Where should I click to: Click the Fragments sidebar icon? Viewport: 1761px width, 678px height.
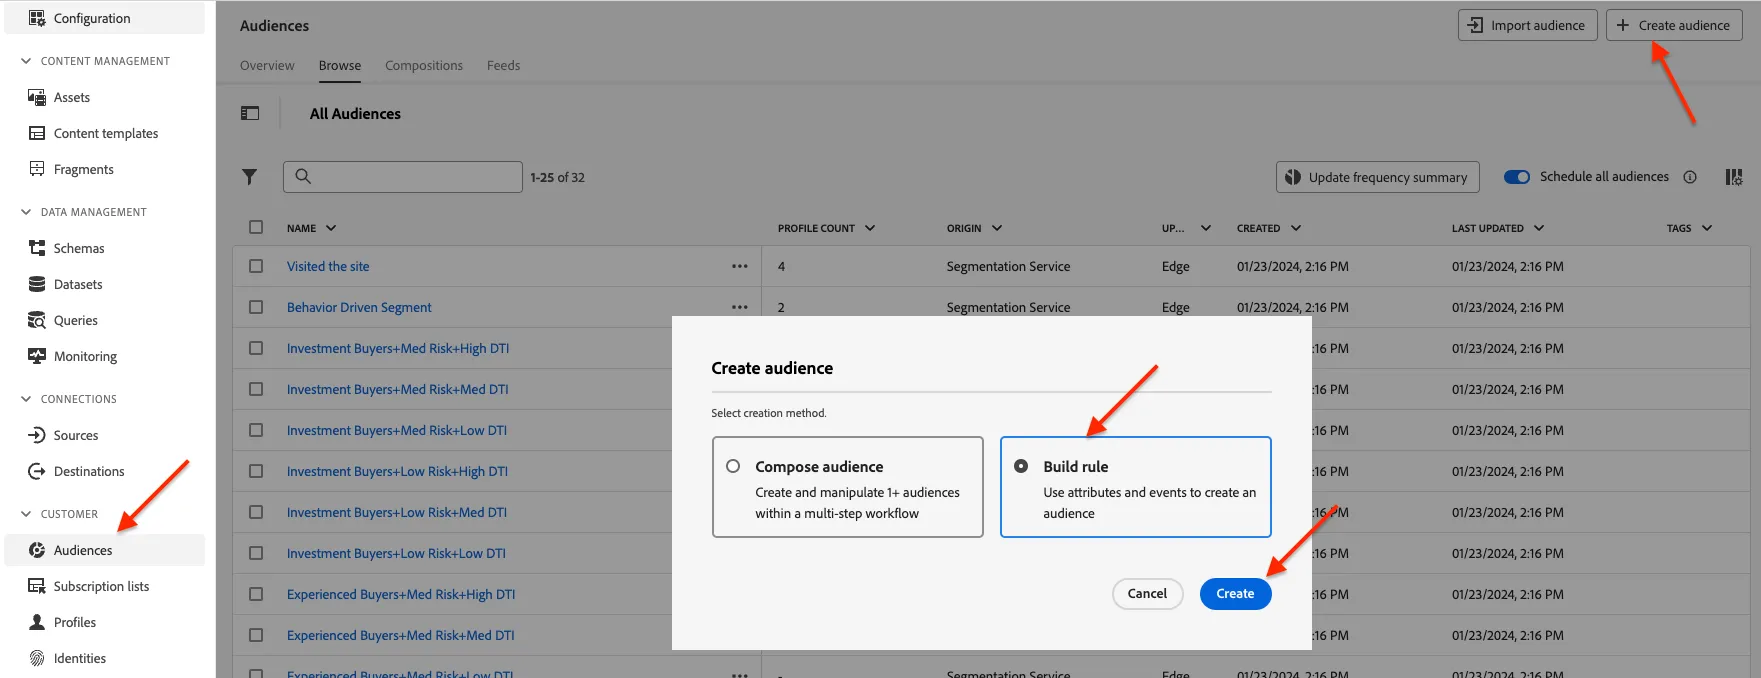point(37,169)
